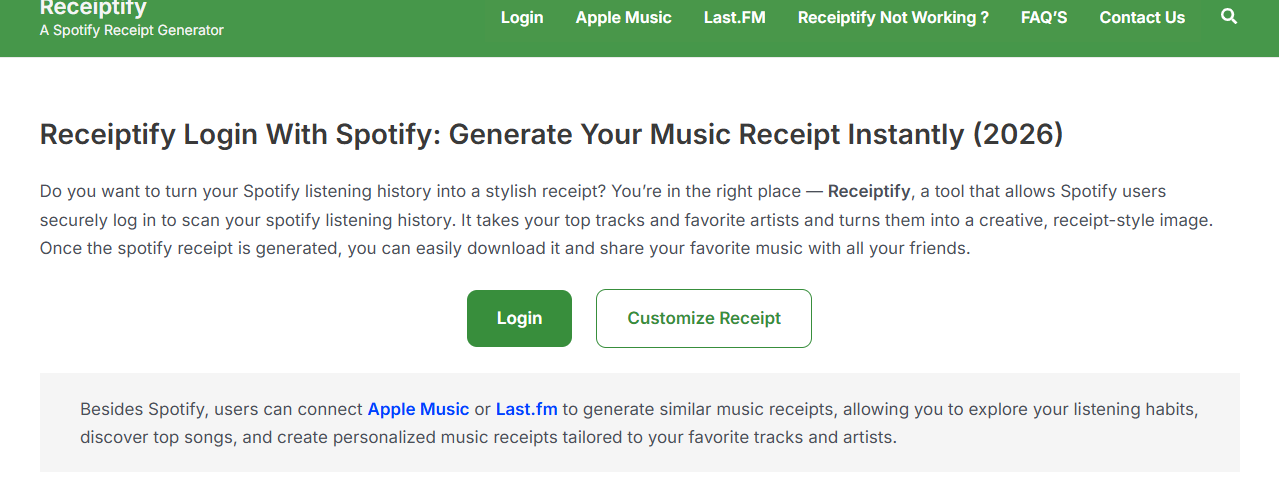Click the Customize Receipt outlined button
The height and width of the screenshot is (477, 1279).
704,318
